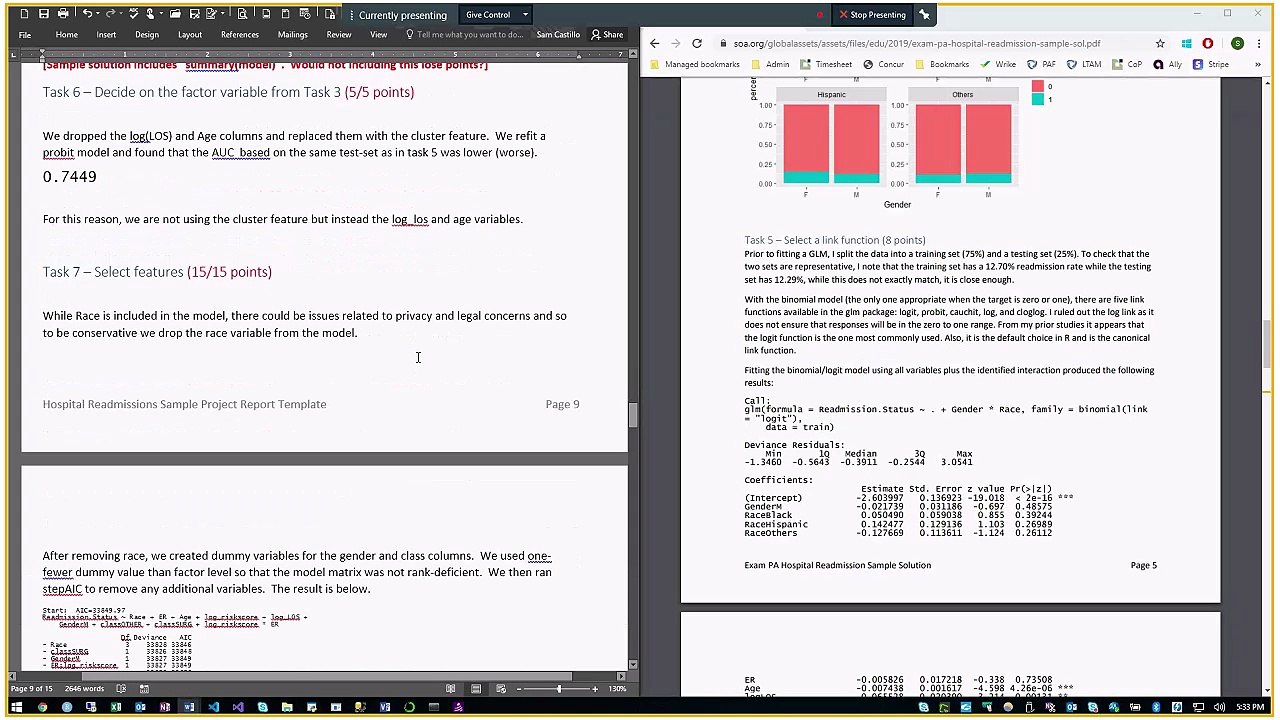Open the Managed bookmarks folder
Screen dimensions: 1280x720
pyautogui.click(x=694, y=64)
